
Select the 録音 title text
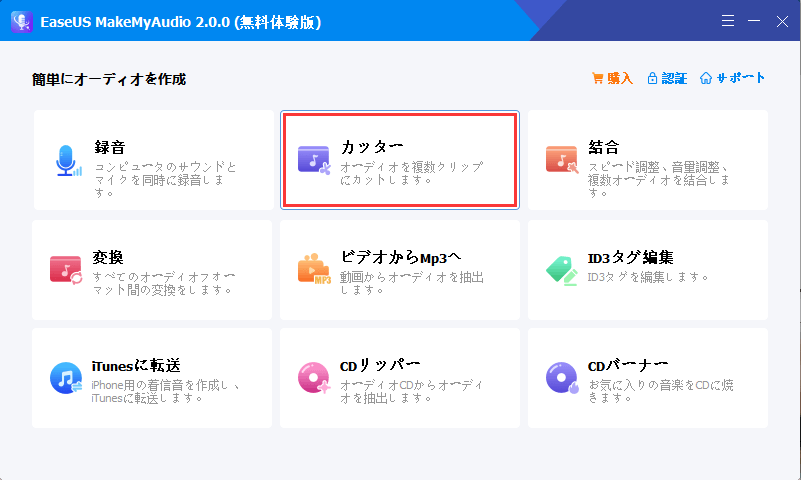tap(109, 147)
